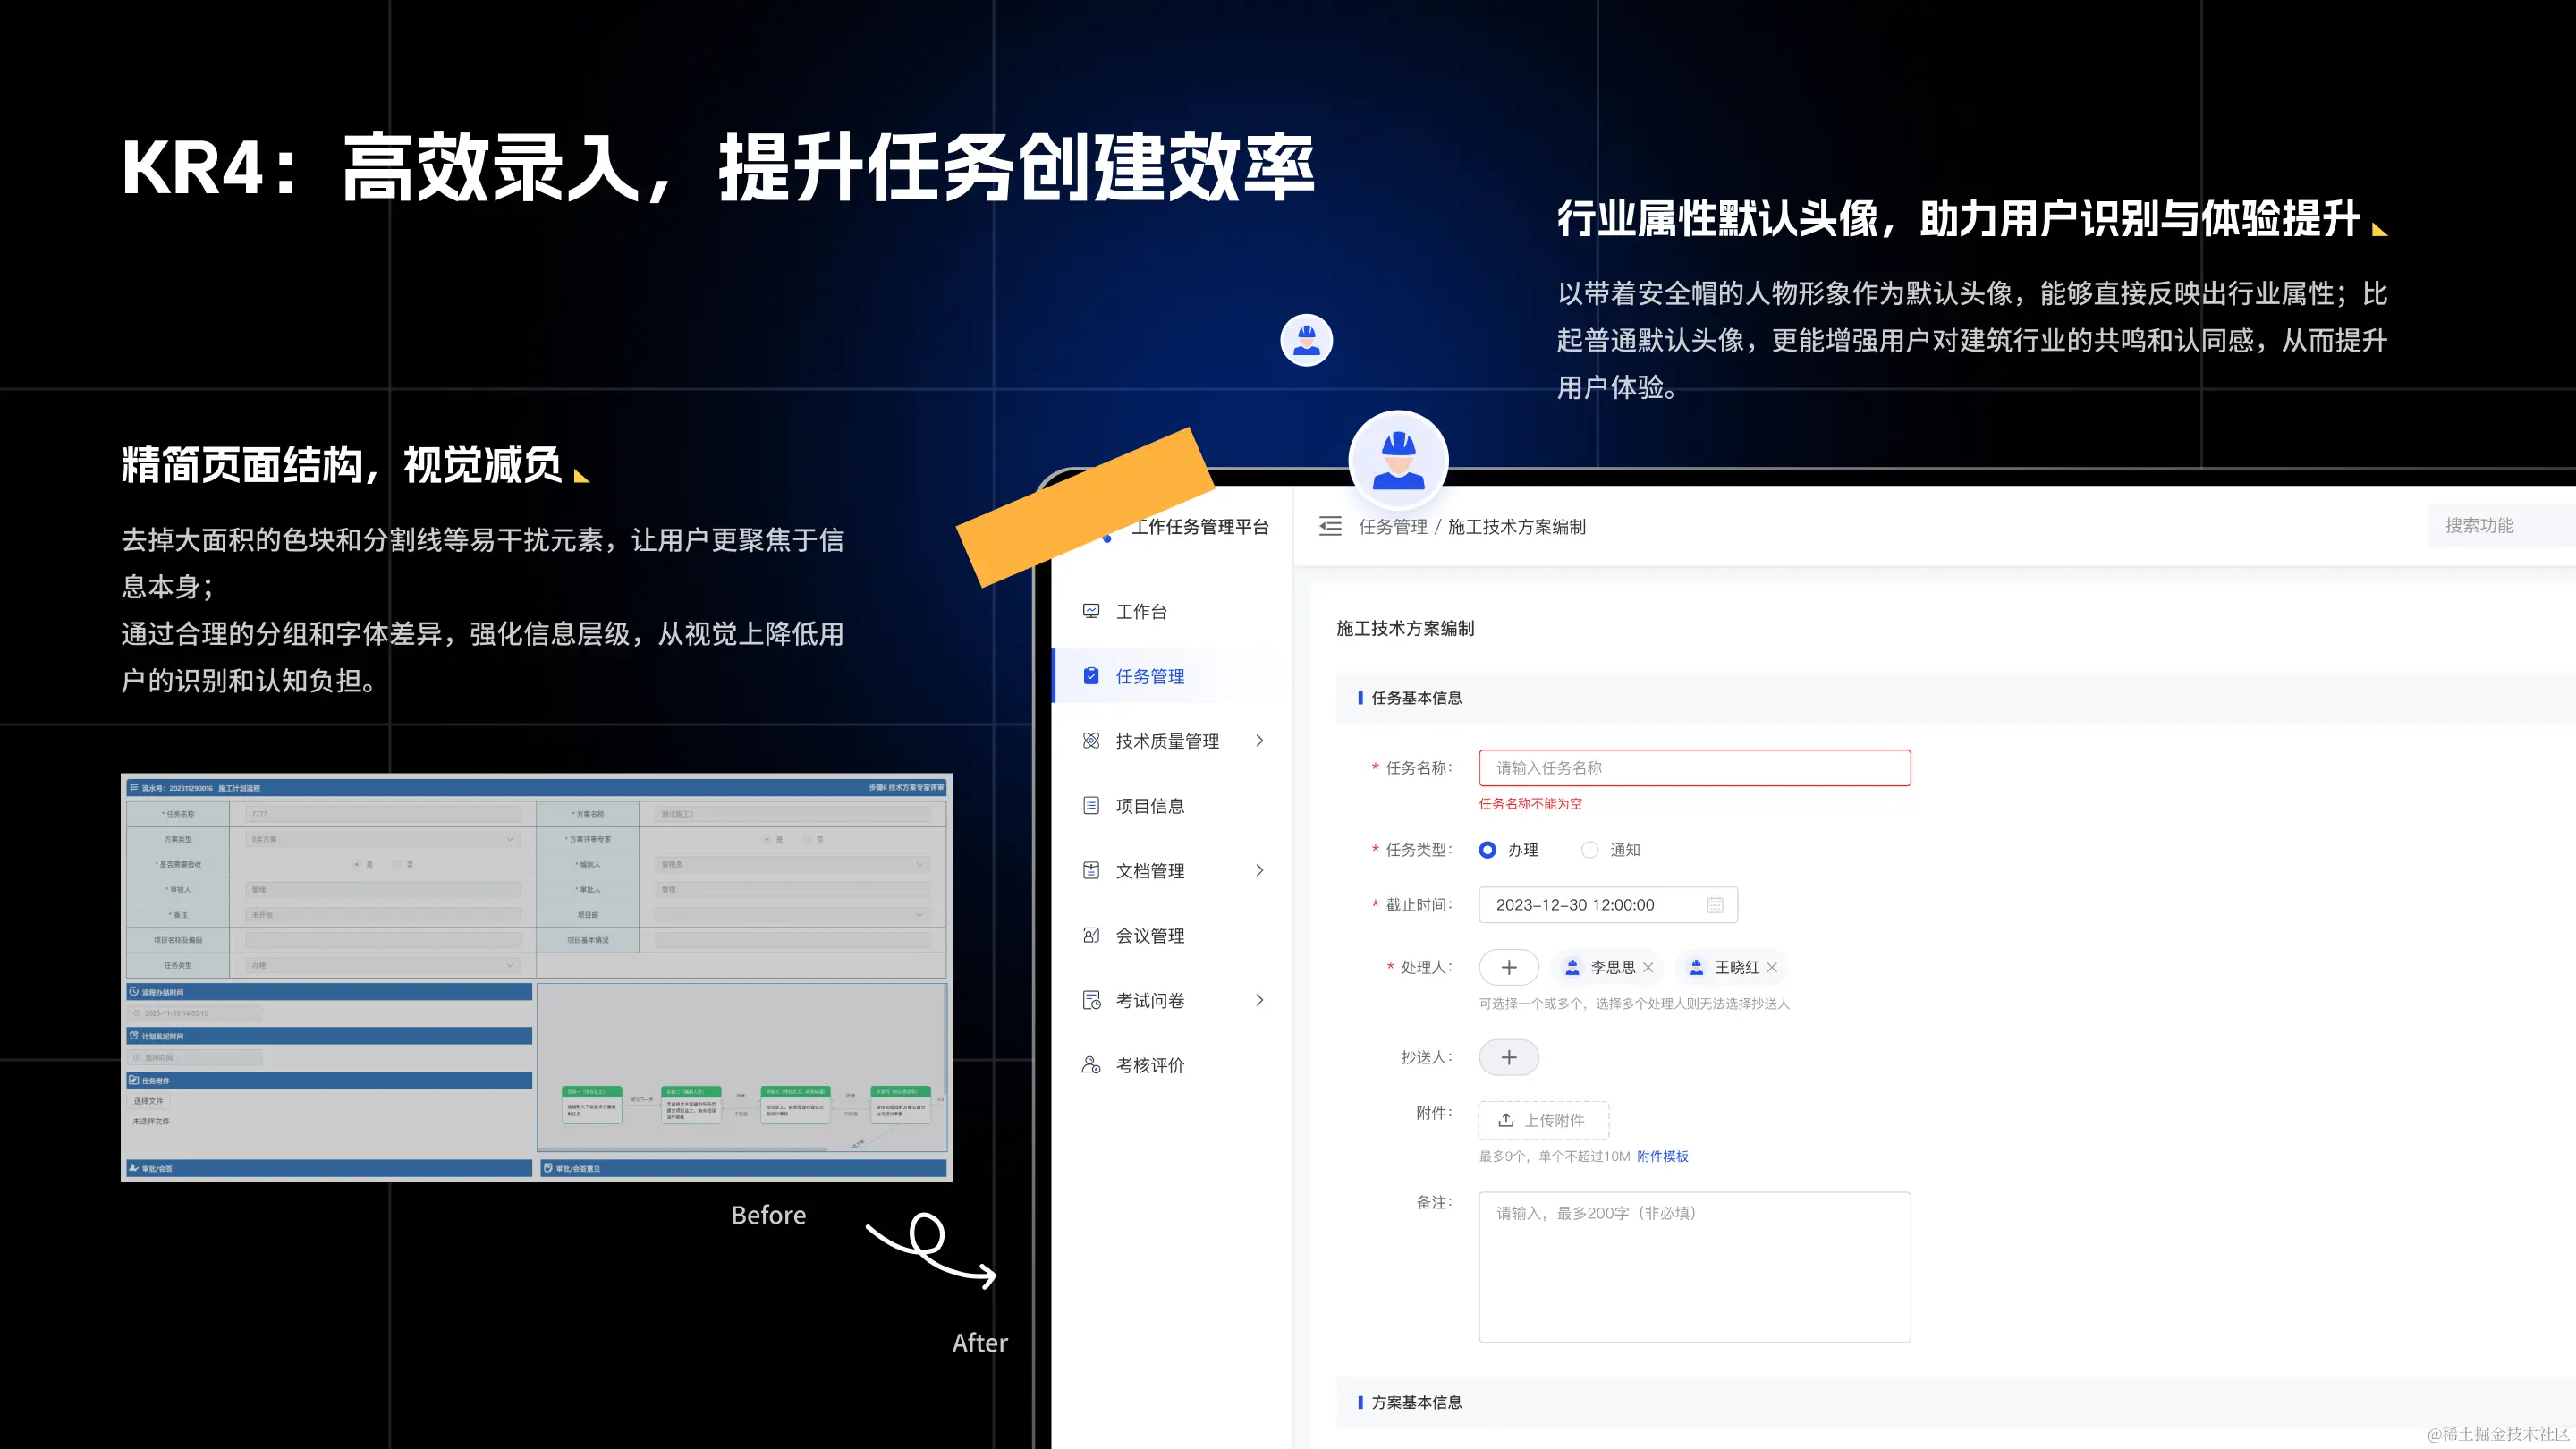Image resolution: width=2576 pixels, height=1449 pixels.
Task: Click the 会议管理 sidebar icon
Action: coord(1091,936)
